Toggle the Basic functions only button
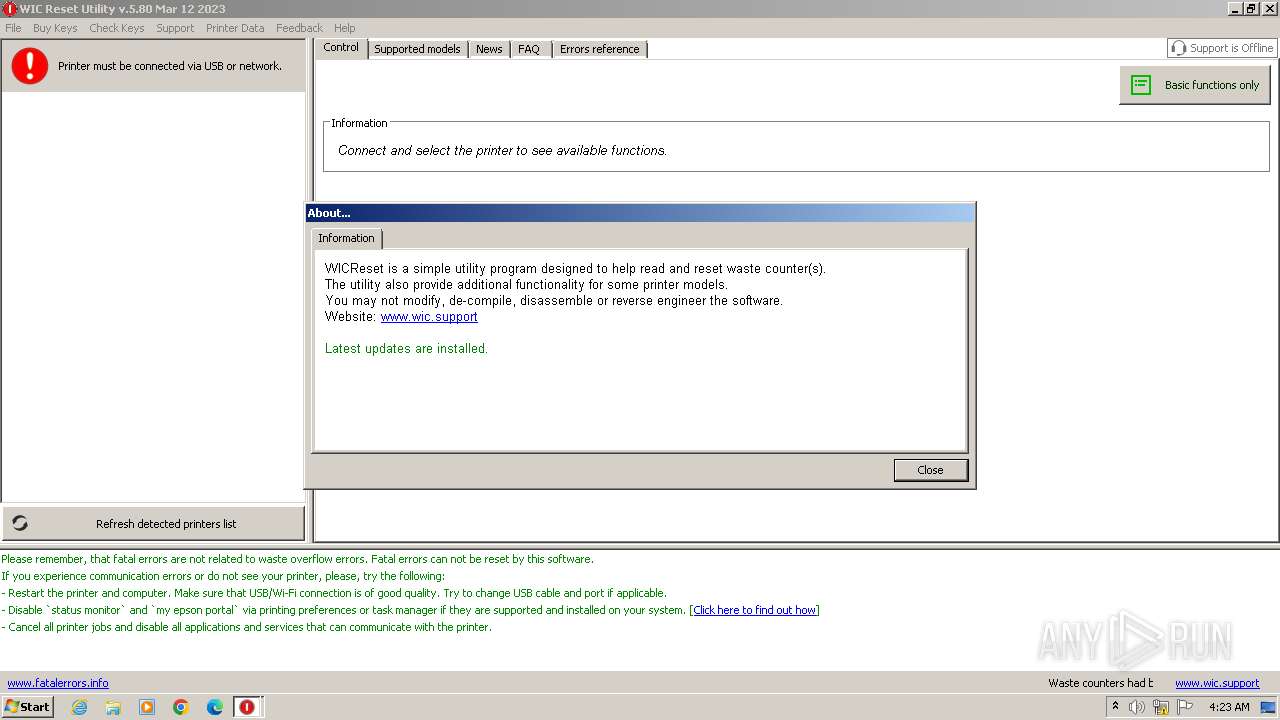1280x720 pixels. tap(1195, 85)
